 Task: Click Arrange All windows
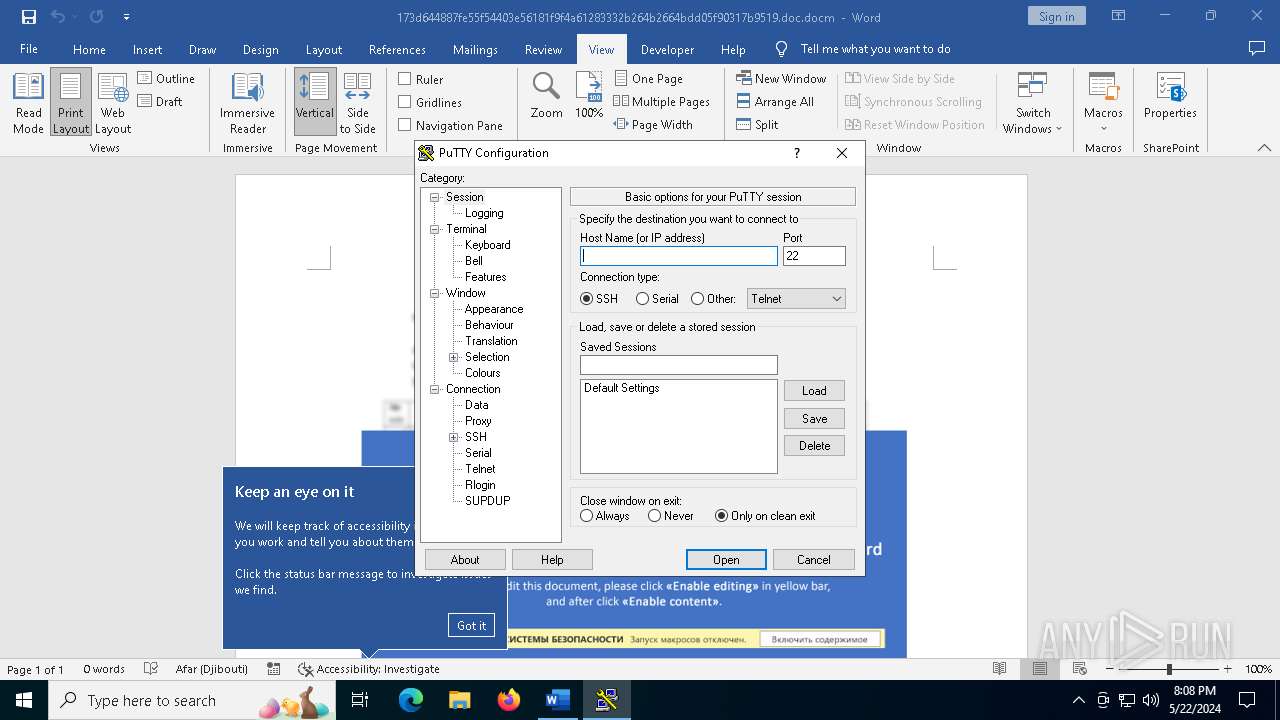[775, 101]
